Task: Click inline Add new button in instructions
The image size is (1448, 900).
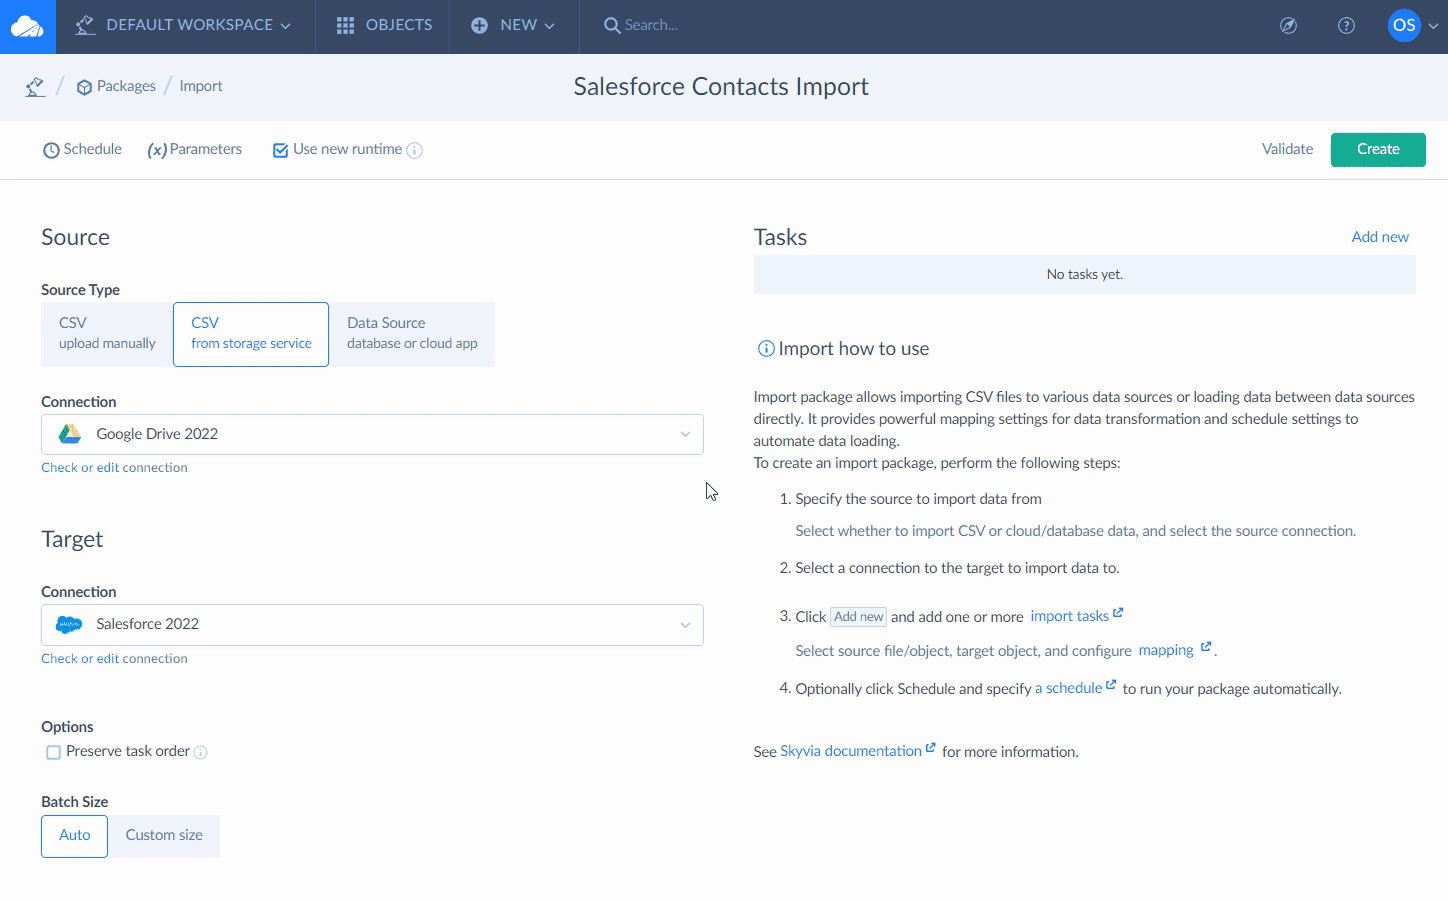Action: pyautogui.click(x=859, y=617)
